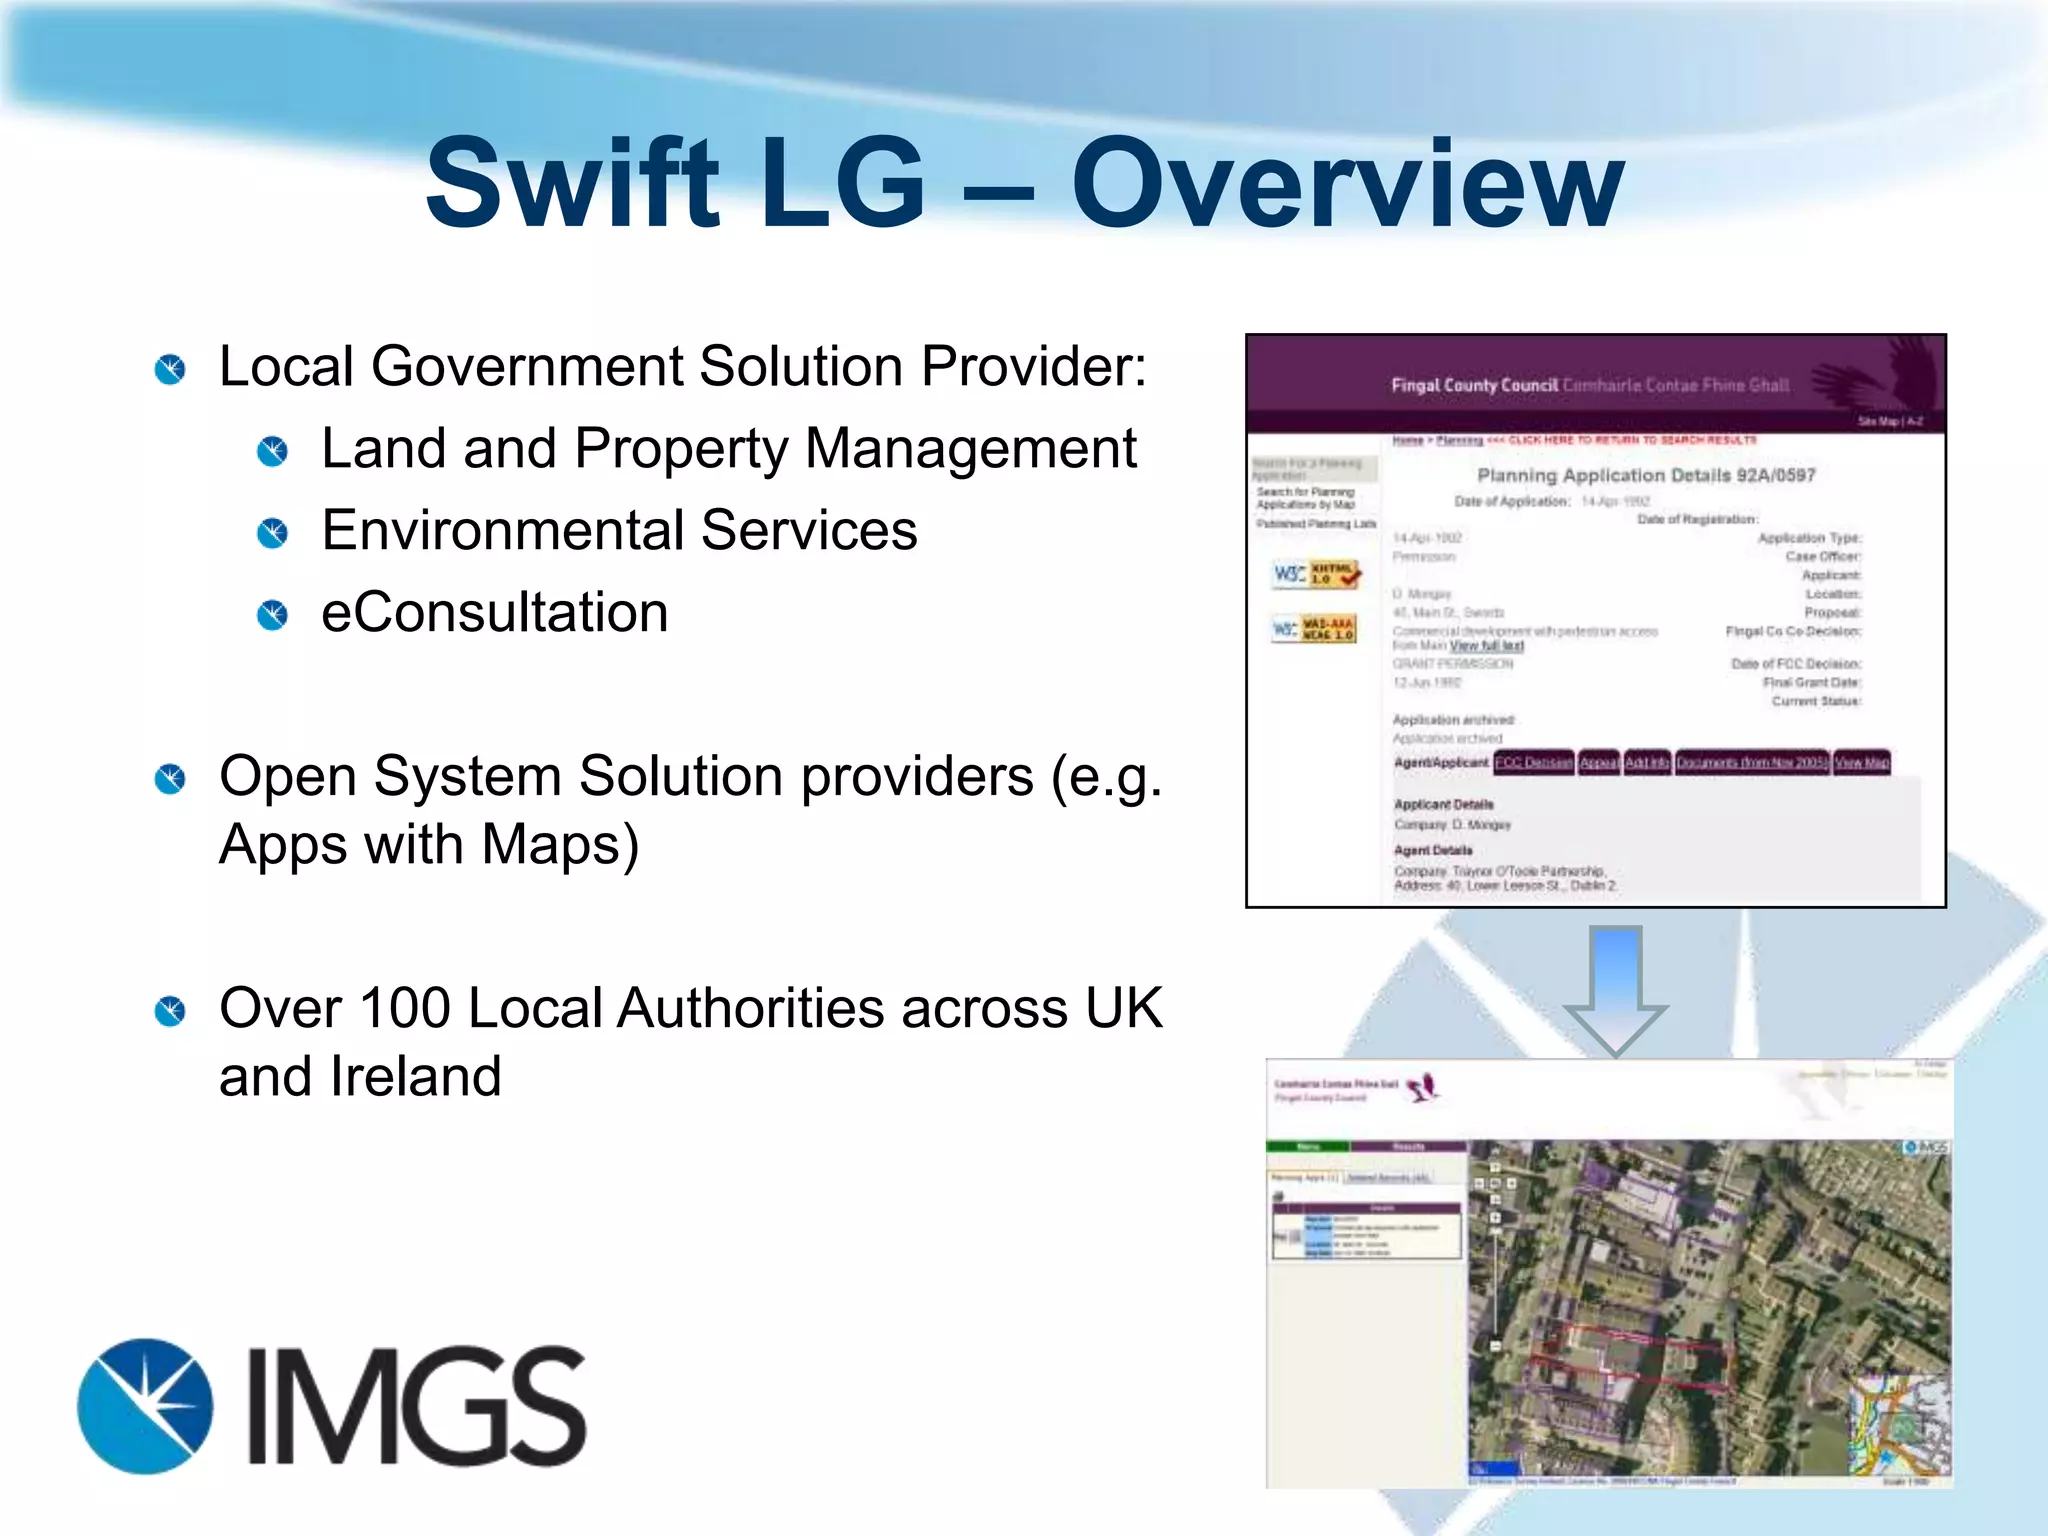Click the "eConsultation" text
The height and width of the screenshot is (1536, 2048).
tap(495, 612)
